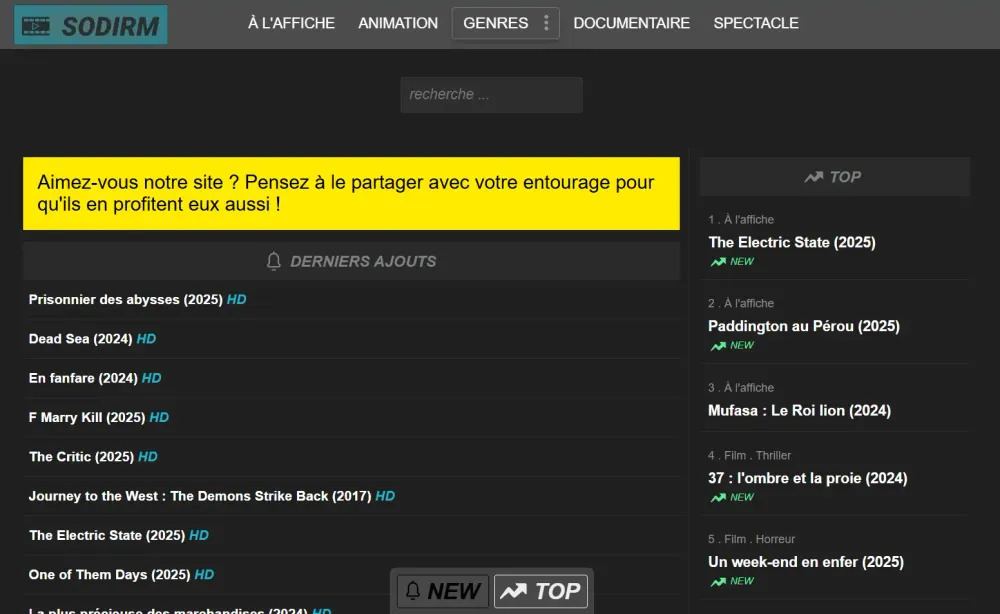The width and height of the screenshot is (1000, 614).
Task: Click the bell icon beside DERNIERS AJOUTS
Action: [273, 261]
